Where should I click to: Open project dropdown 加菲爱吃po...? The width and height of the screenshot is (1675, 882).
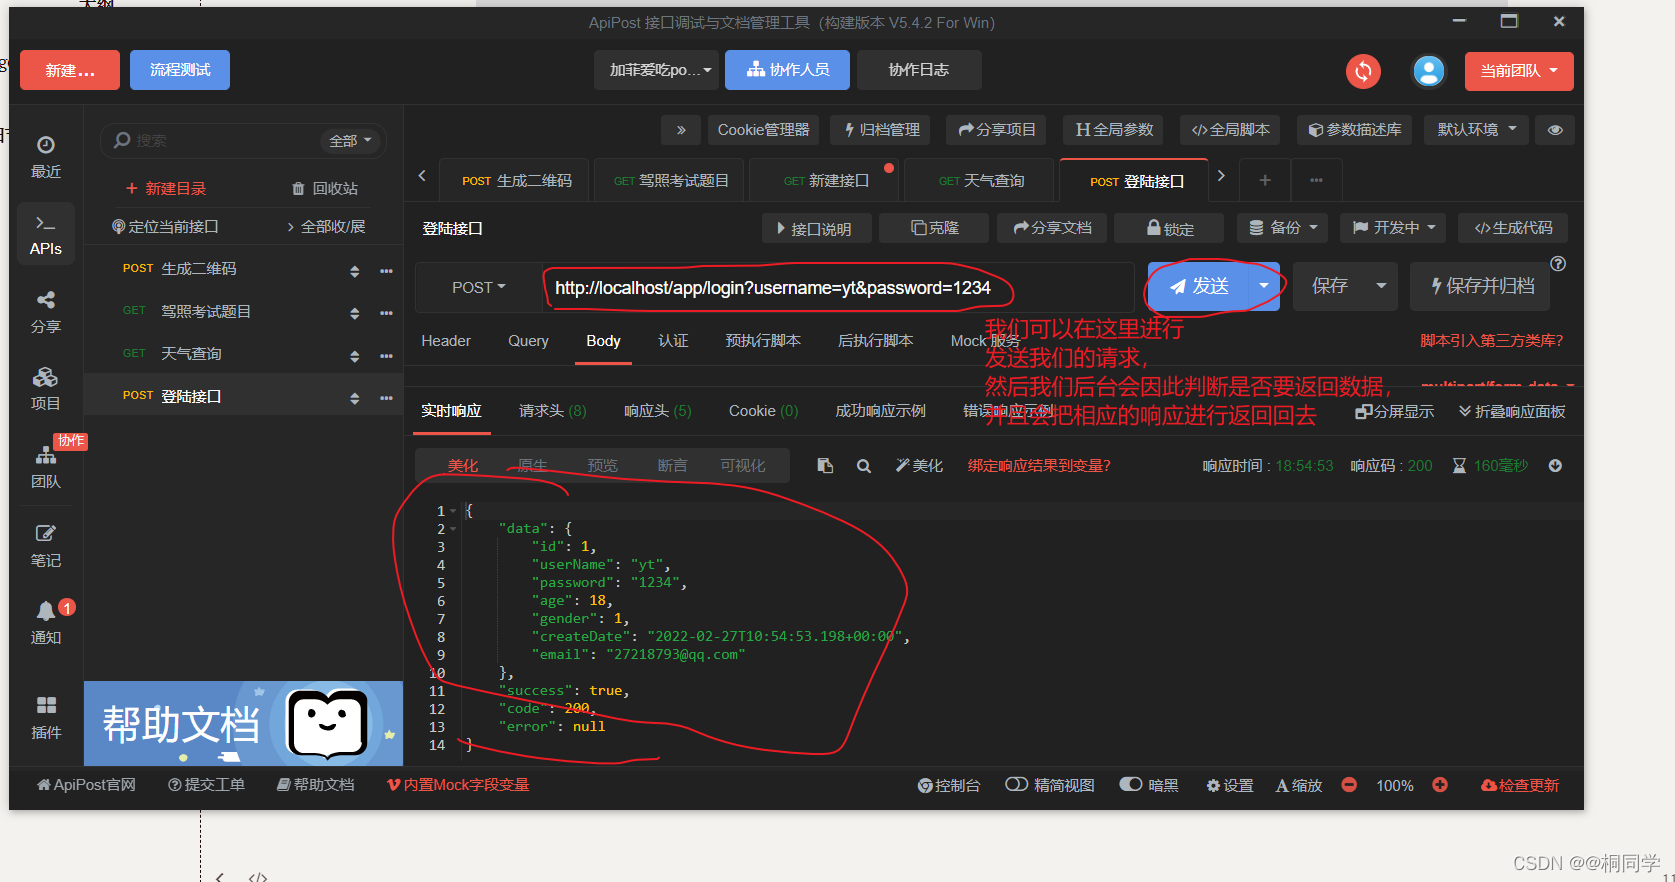click(657, 70)
